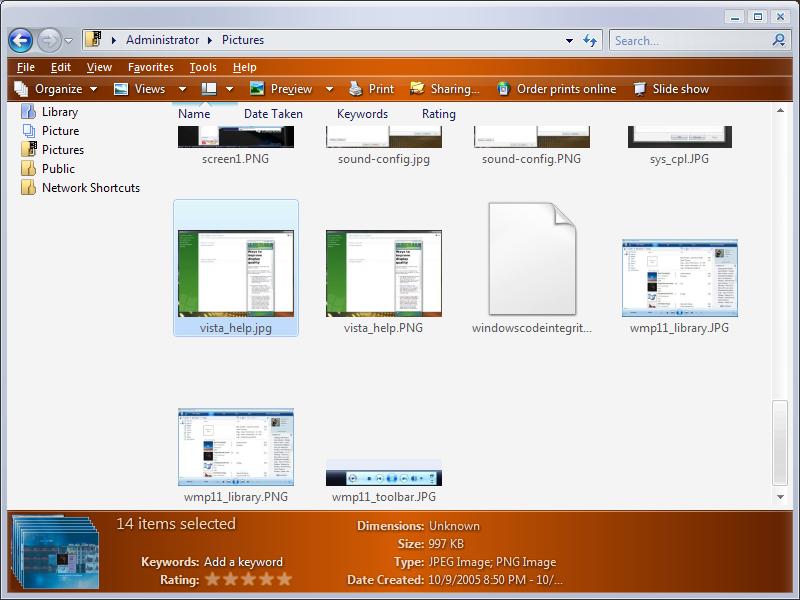Viewport: 800px width, 600px height.
Task: Open Order prints online
Action: 556,89
